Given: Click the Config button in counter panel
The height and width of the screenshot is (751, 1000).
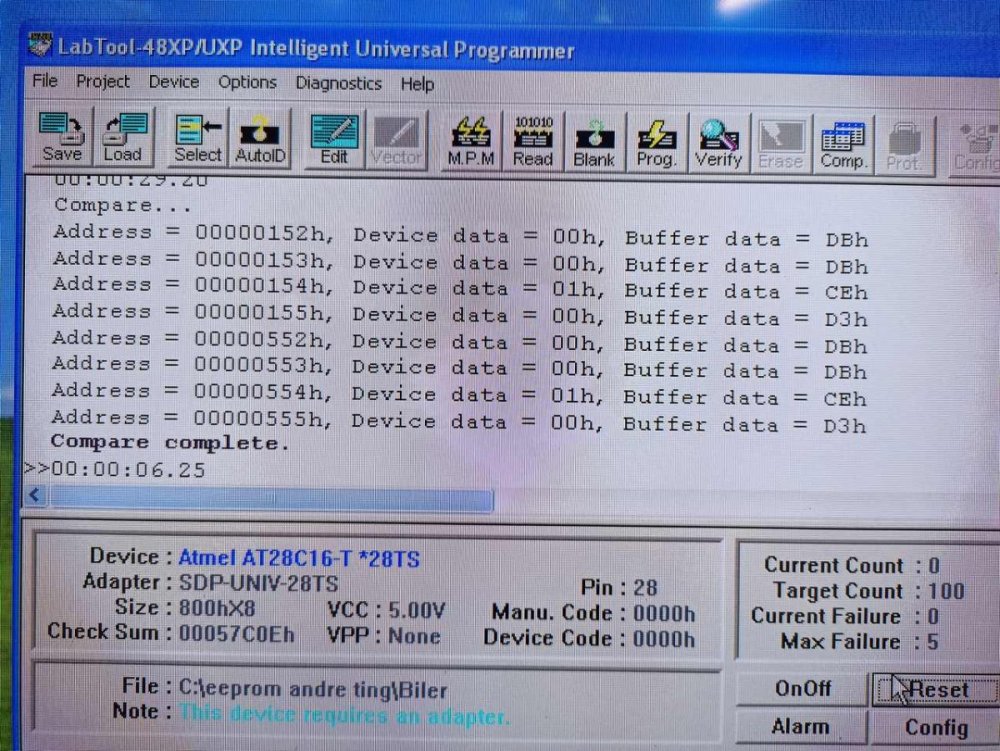Looking at the screenshot, I should [936, 728].
